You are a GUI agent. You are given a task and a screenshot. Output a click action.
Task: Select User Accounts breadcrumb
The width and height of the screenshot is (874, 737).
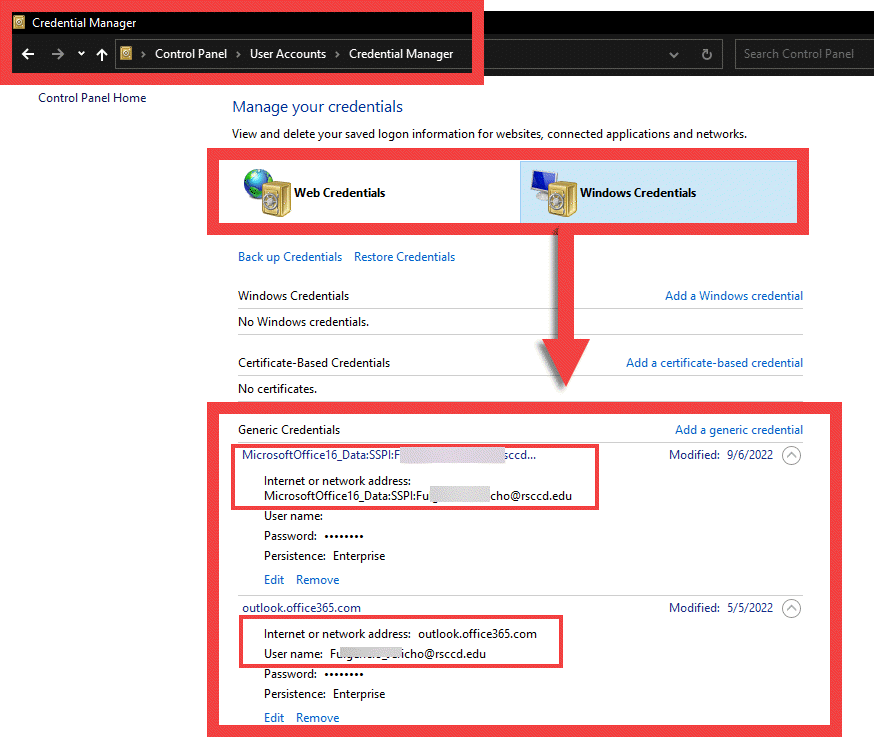288,54
